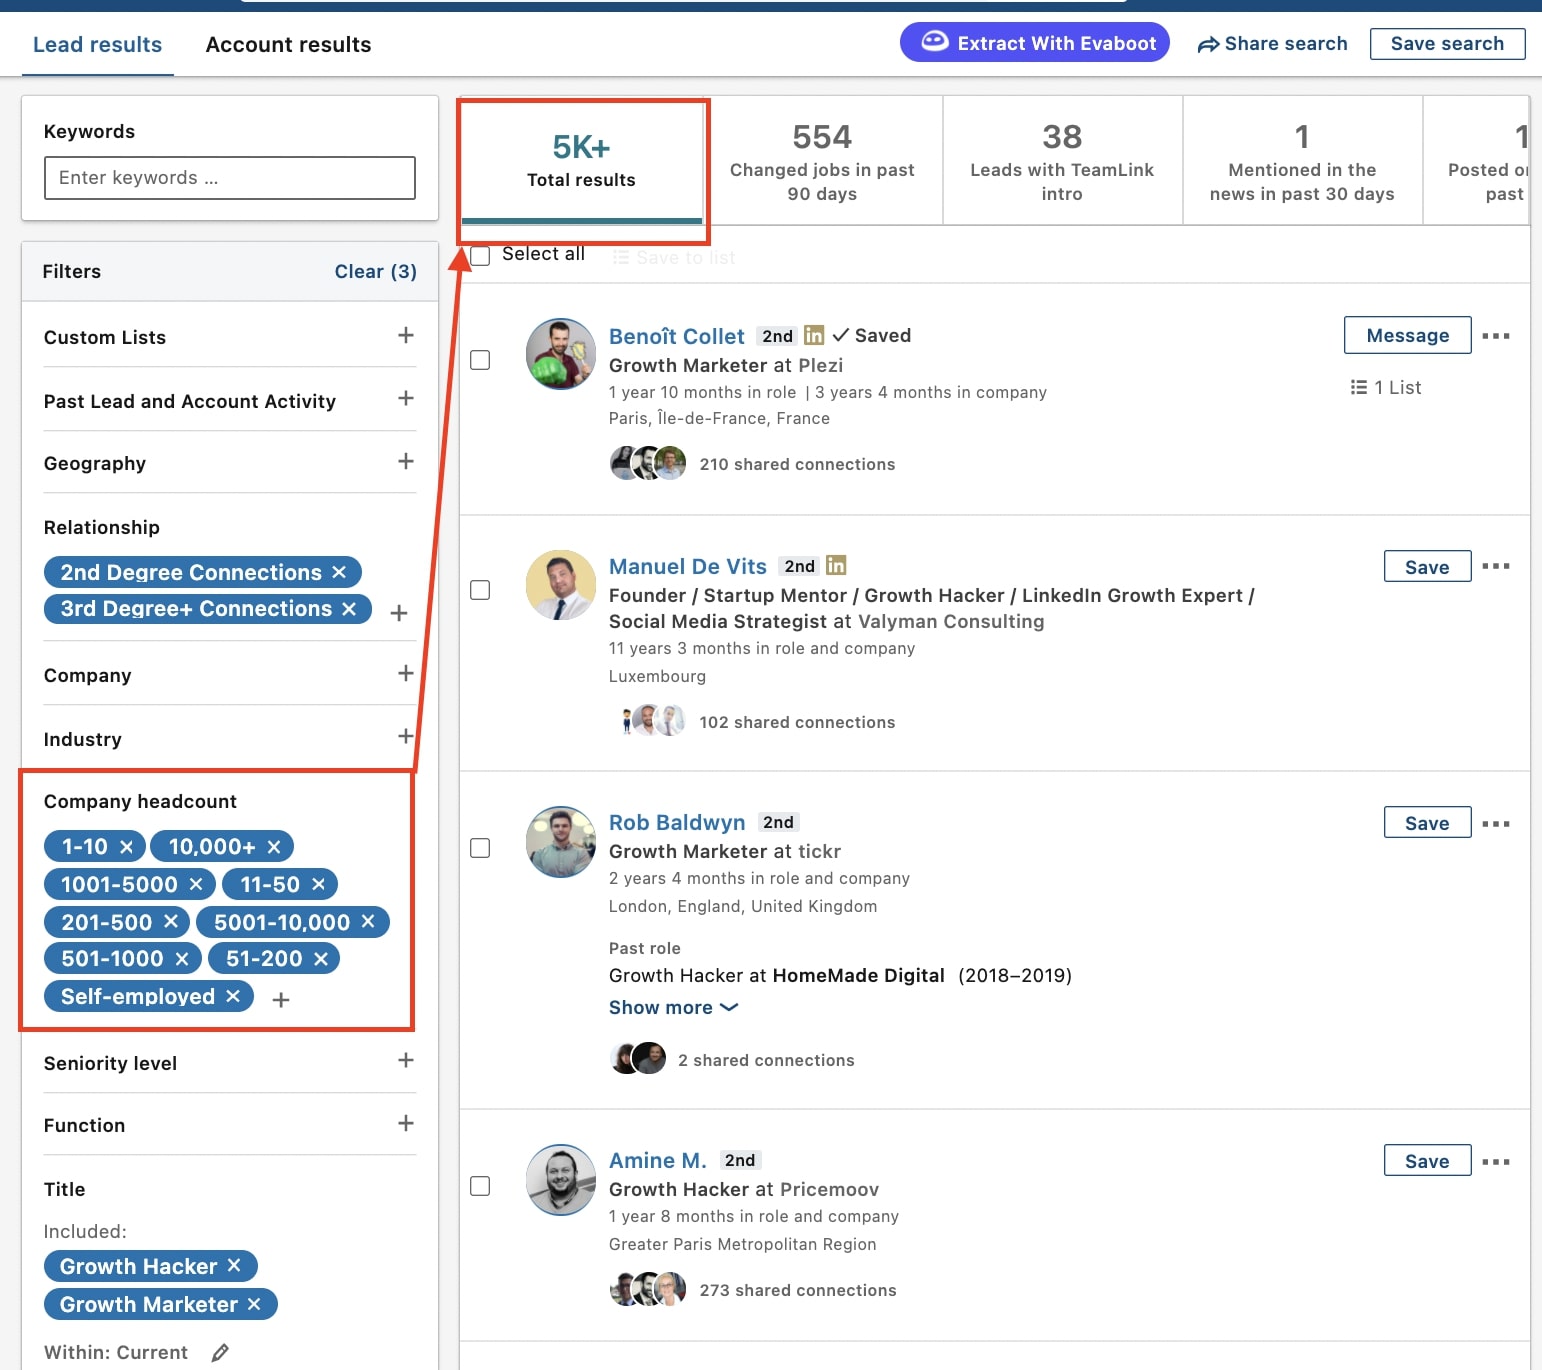
Task: Open Rob Baldwyn's profile name link
Action: click(x=677, y=822)
